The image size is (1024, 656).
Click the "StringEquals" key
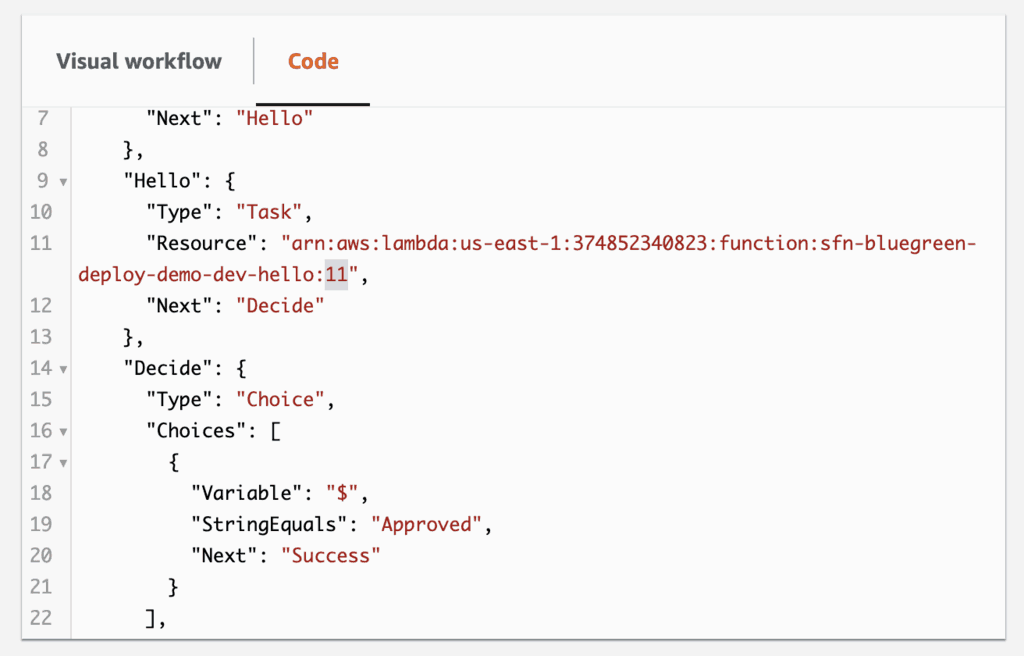[x=271, y=523]
